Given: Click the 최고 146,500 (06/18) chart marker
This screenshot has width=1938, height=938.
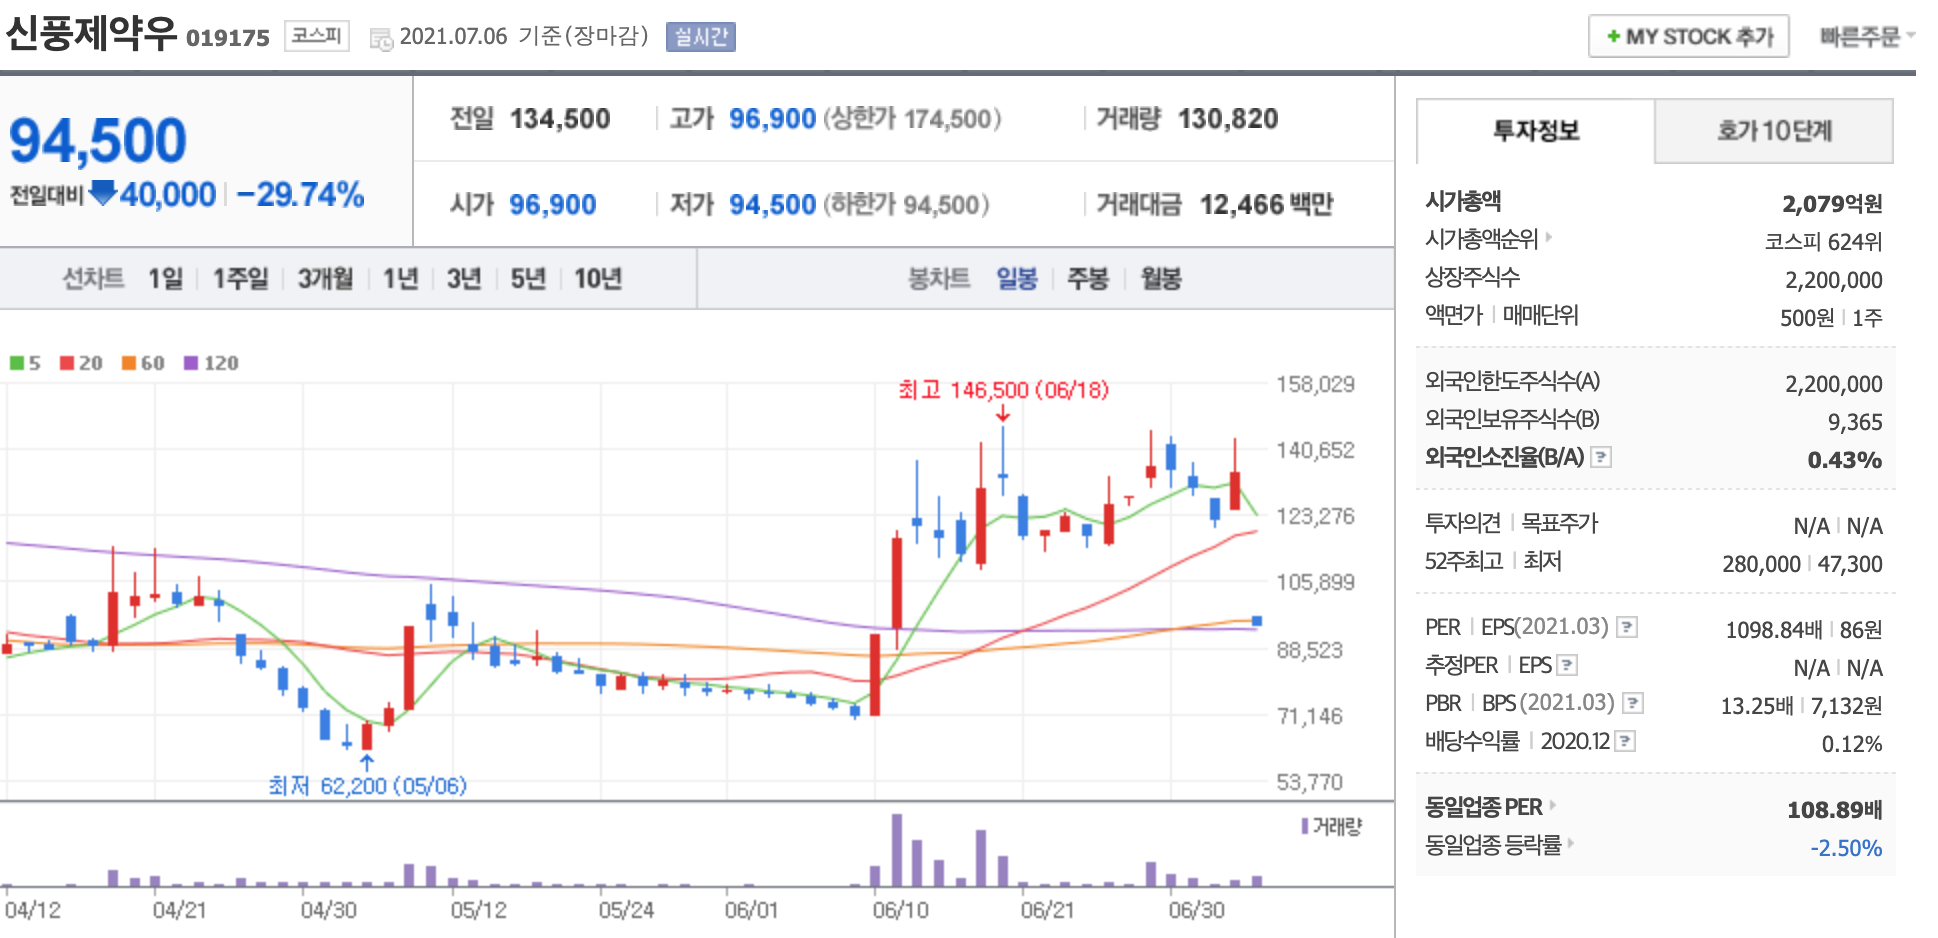Looking at the screenshot, I should 1003,390.
